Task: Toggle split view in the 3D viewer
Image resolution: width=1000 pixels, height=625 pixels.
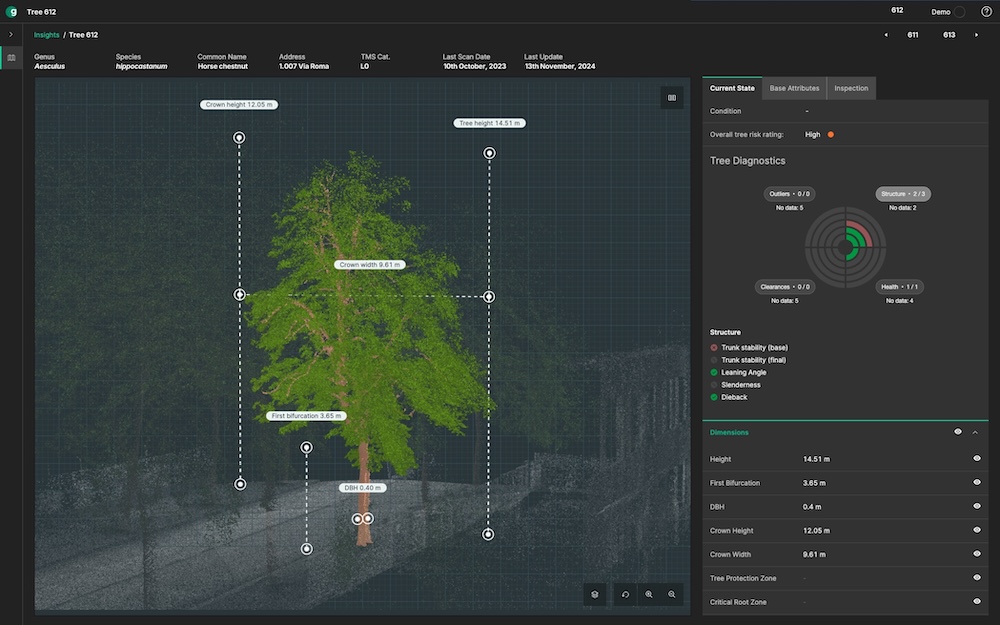Action: pyautogui.click(x=672, y=98)
